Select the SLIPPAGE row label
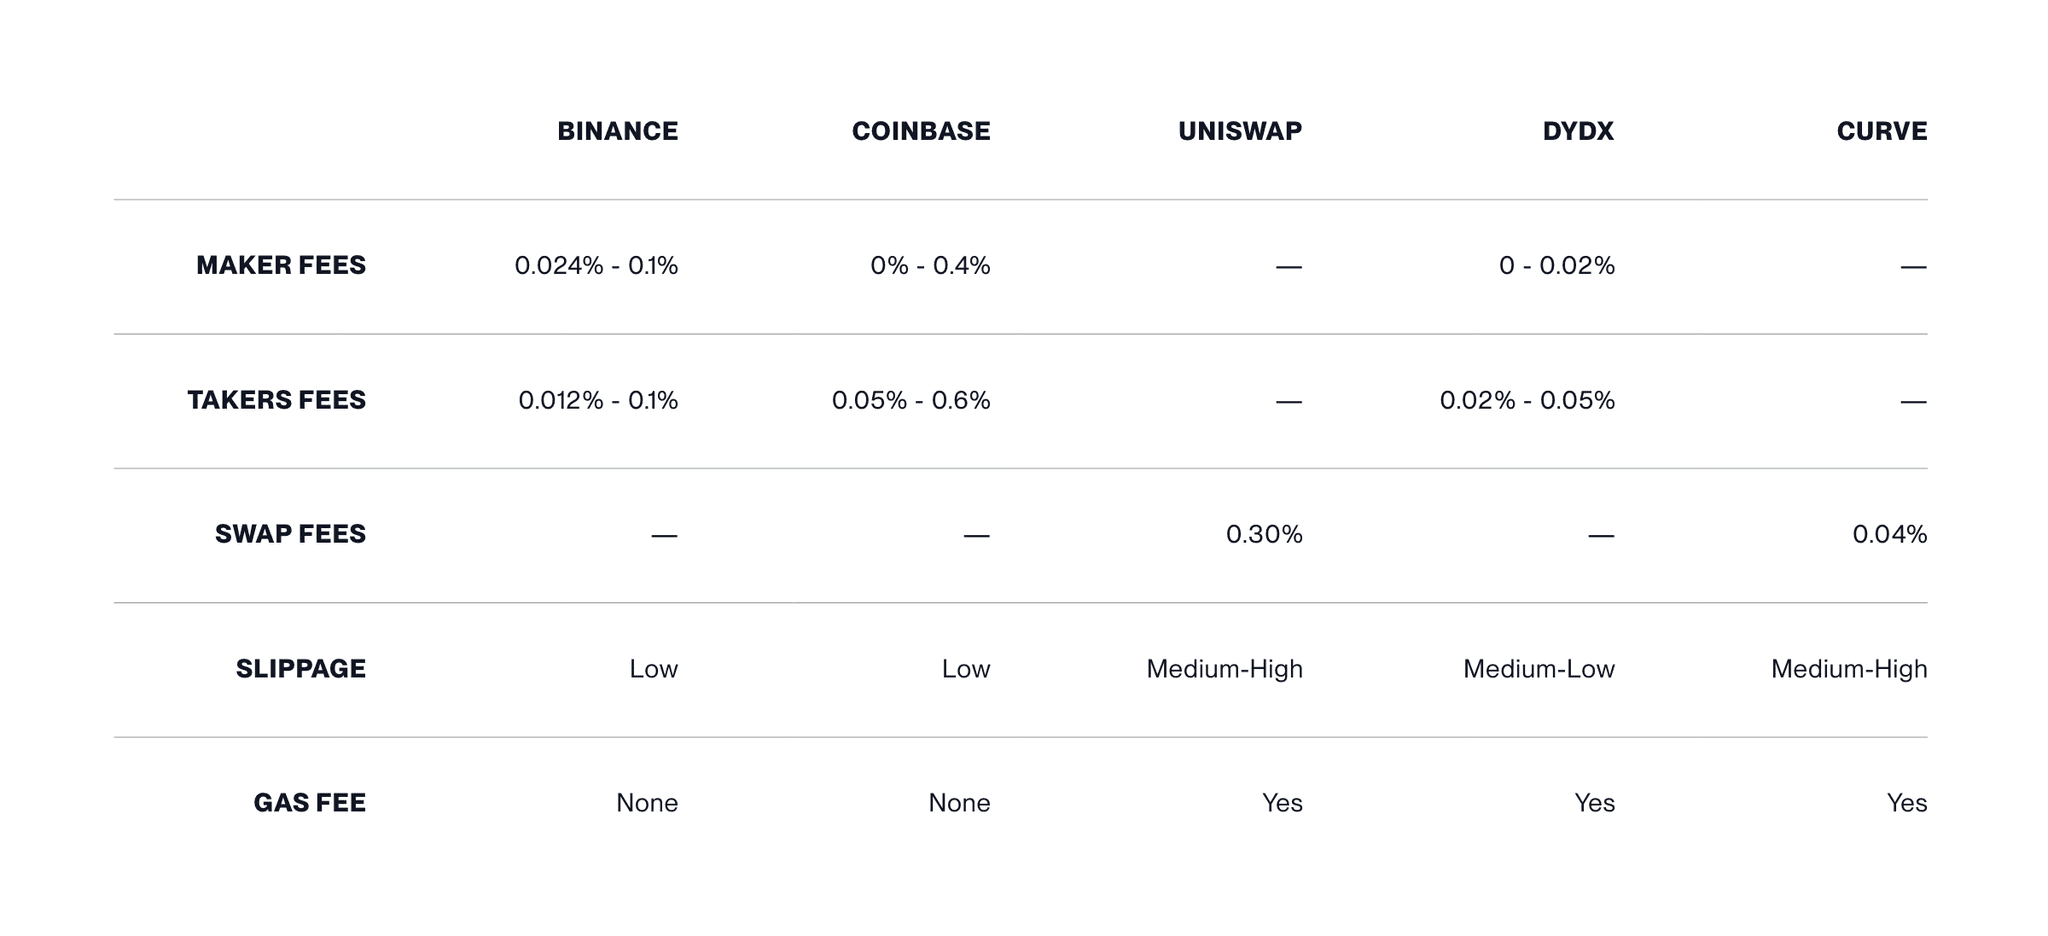 [x=300, y=668]
